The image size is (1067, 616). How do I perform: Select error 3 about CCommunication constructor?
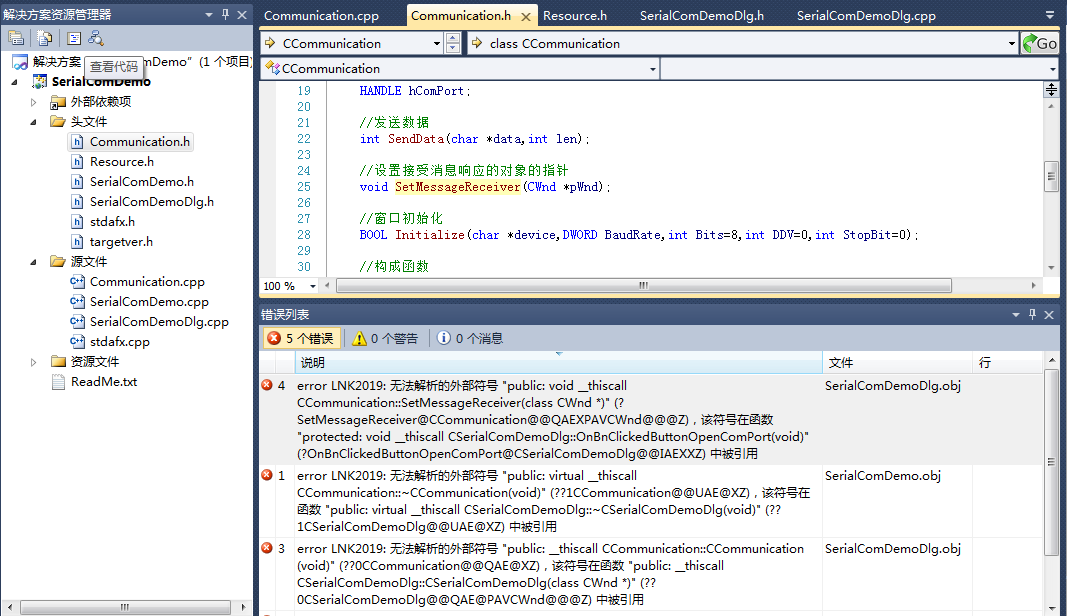tap(651, 574)
